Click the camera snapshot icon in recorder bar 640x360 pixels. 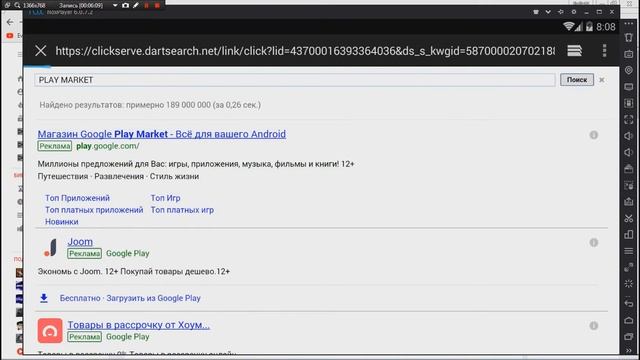126,5
